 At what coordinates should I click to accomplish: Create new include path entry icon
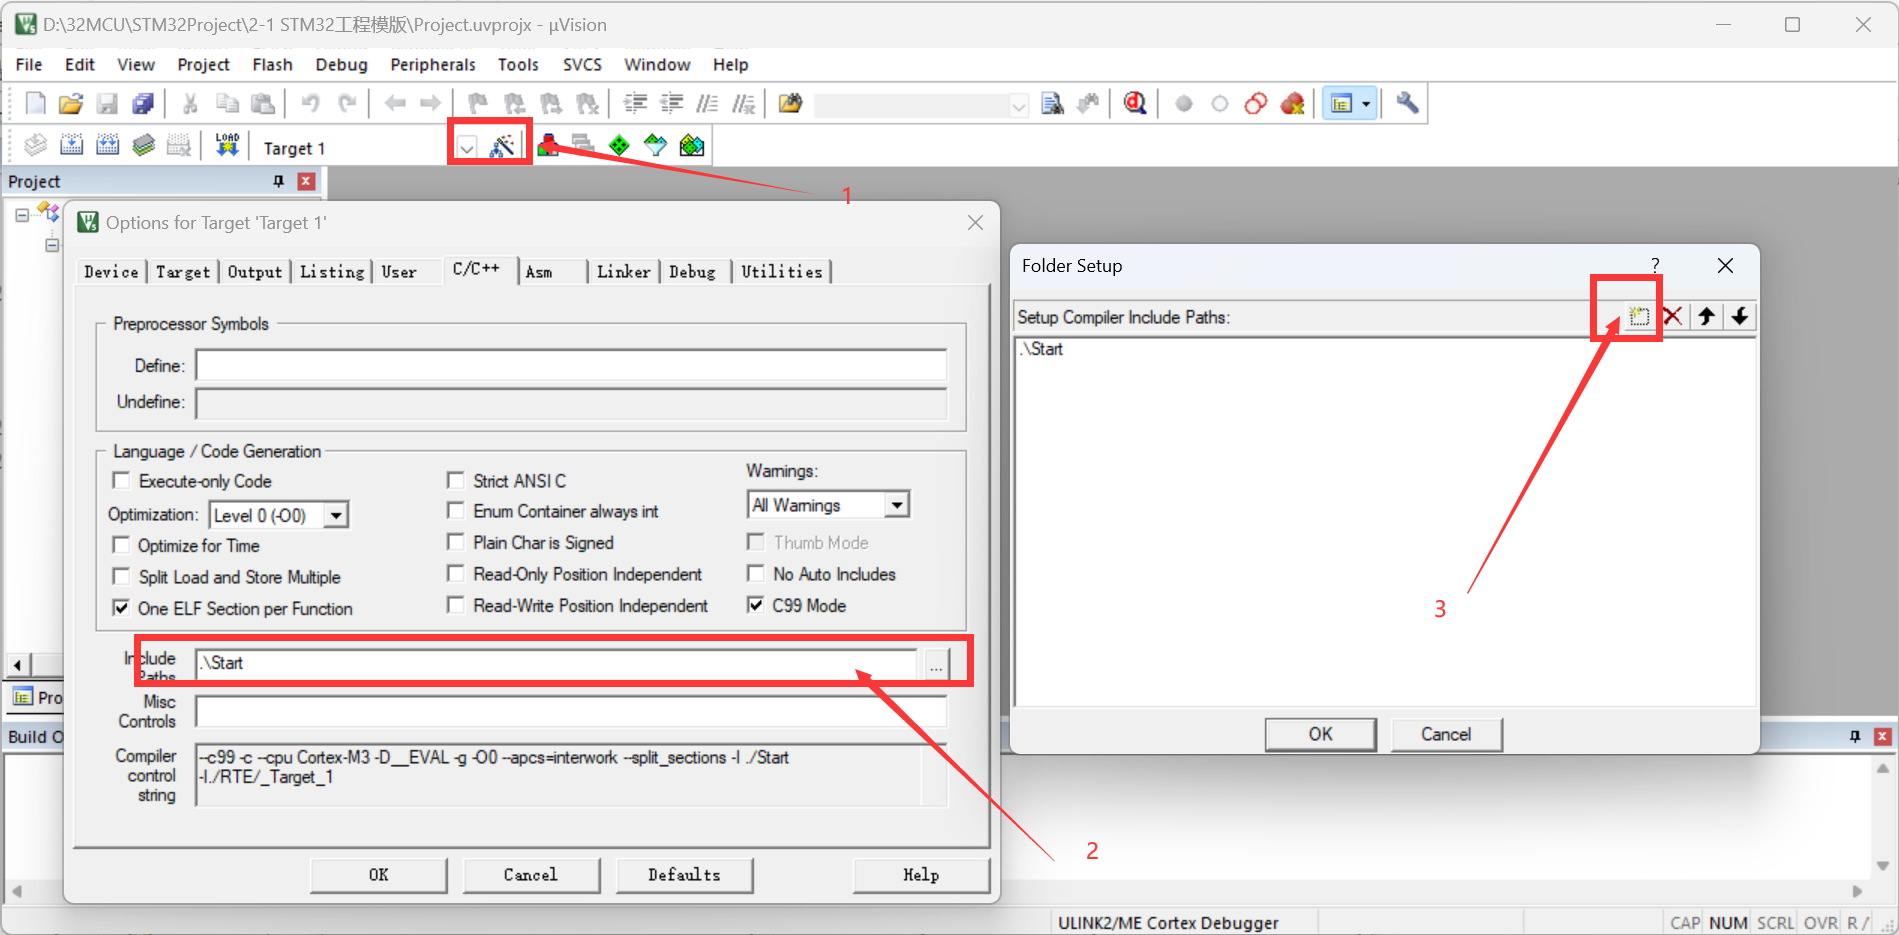tap(1638, 317)
